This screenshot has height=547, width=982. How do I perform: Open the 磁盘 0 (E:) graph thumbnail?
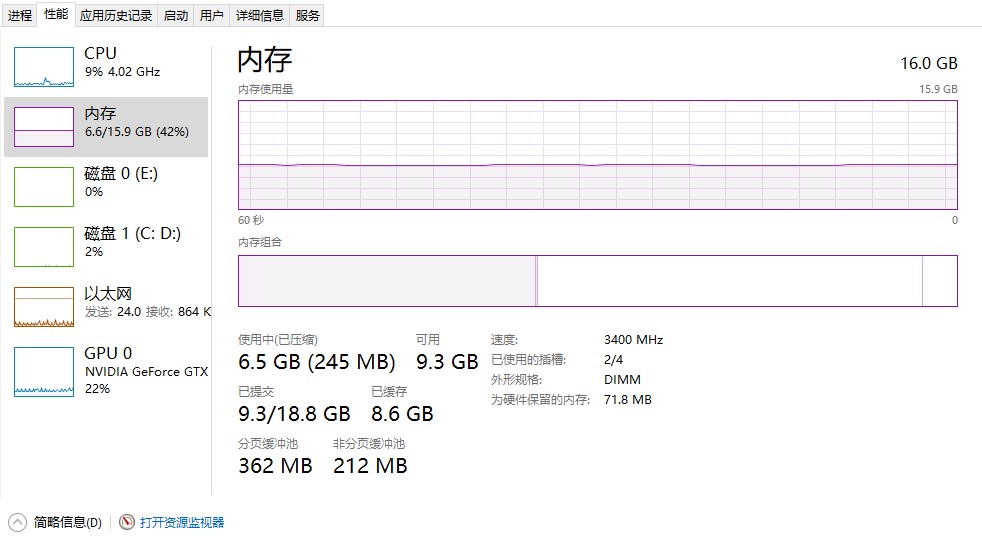(x=44, y=187)
